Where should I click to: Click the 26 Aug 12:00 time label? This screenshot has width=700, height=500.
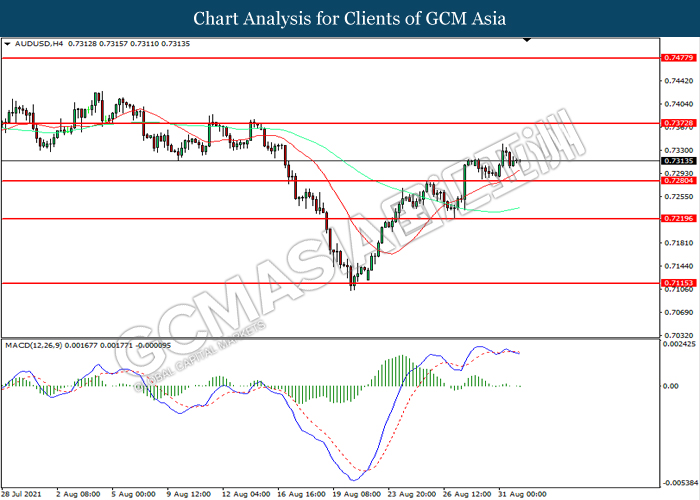click(x=467, y=494)
